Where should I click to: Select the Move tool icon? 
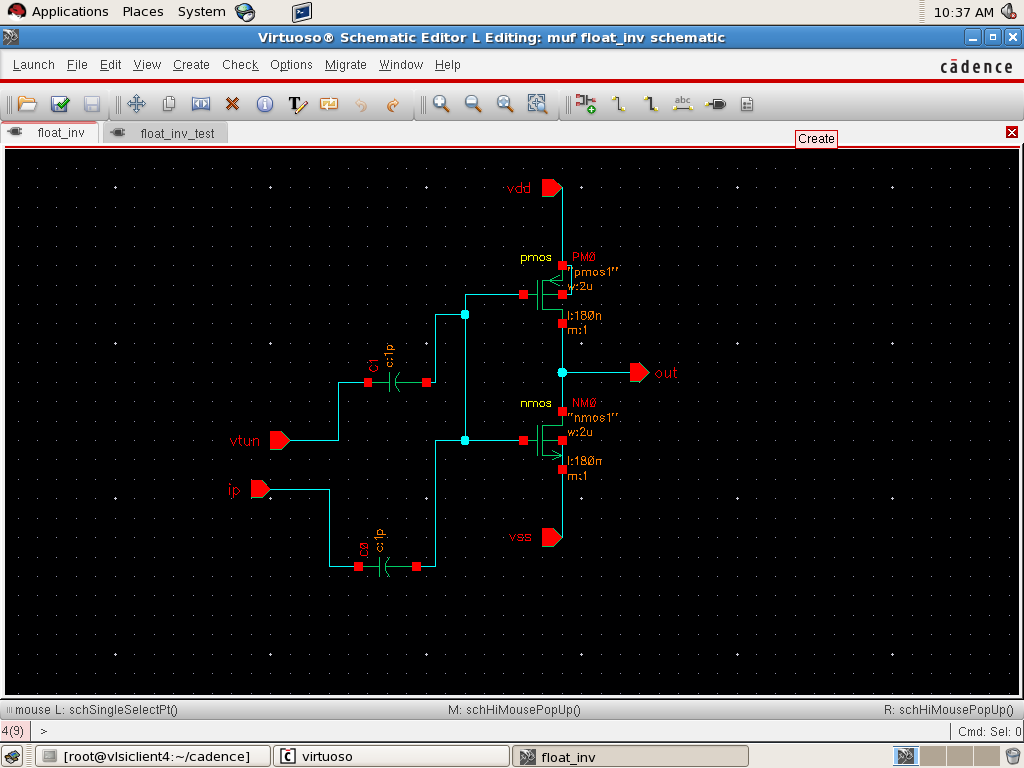pos(136,104)
